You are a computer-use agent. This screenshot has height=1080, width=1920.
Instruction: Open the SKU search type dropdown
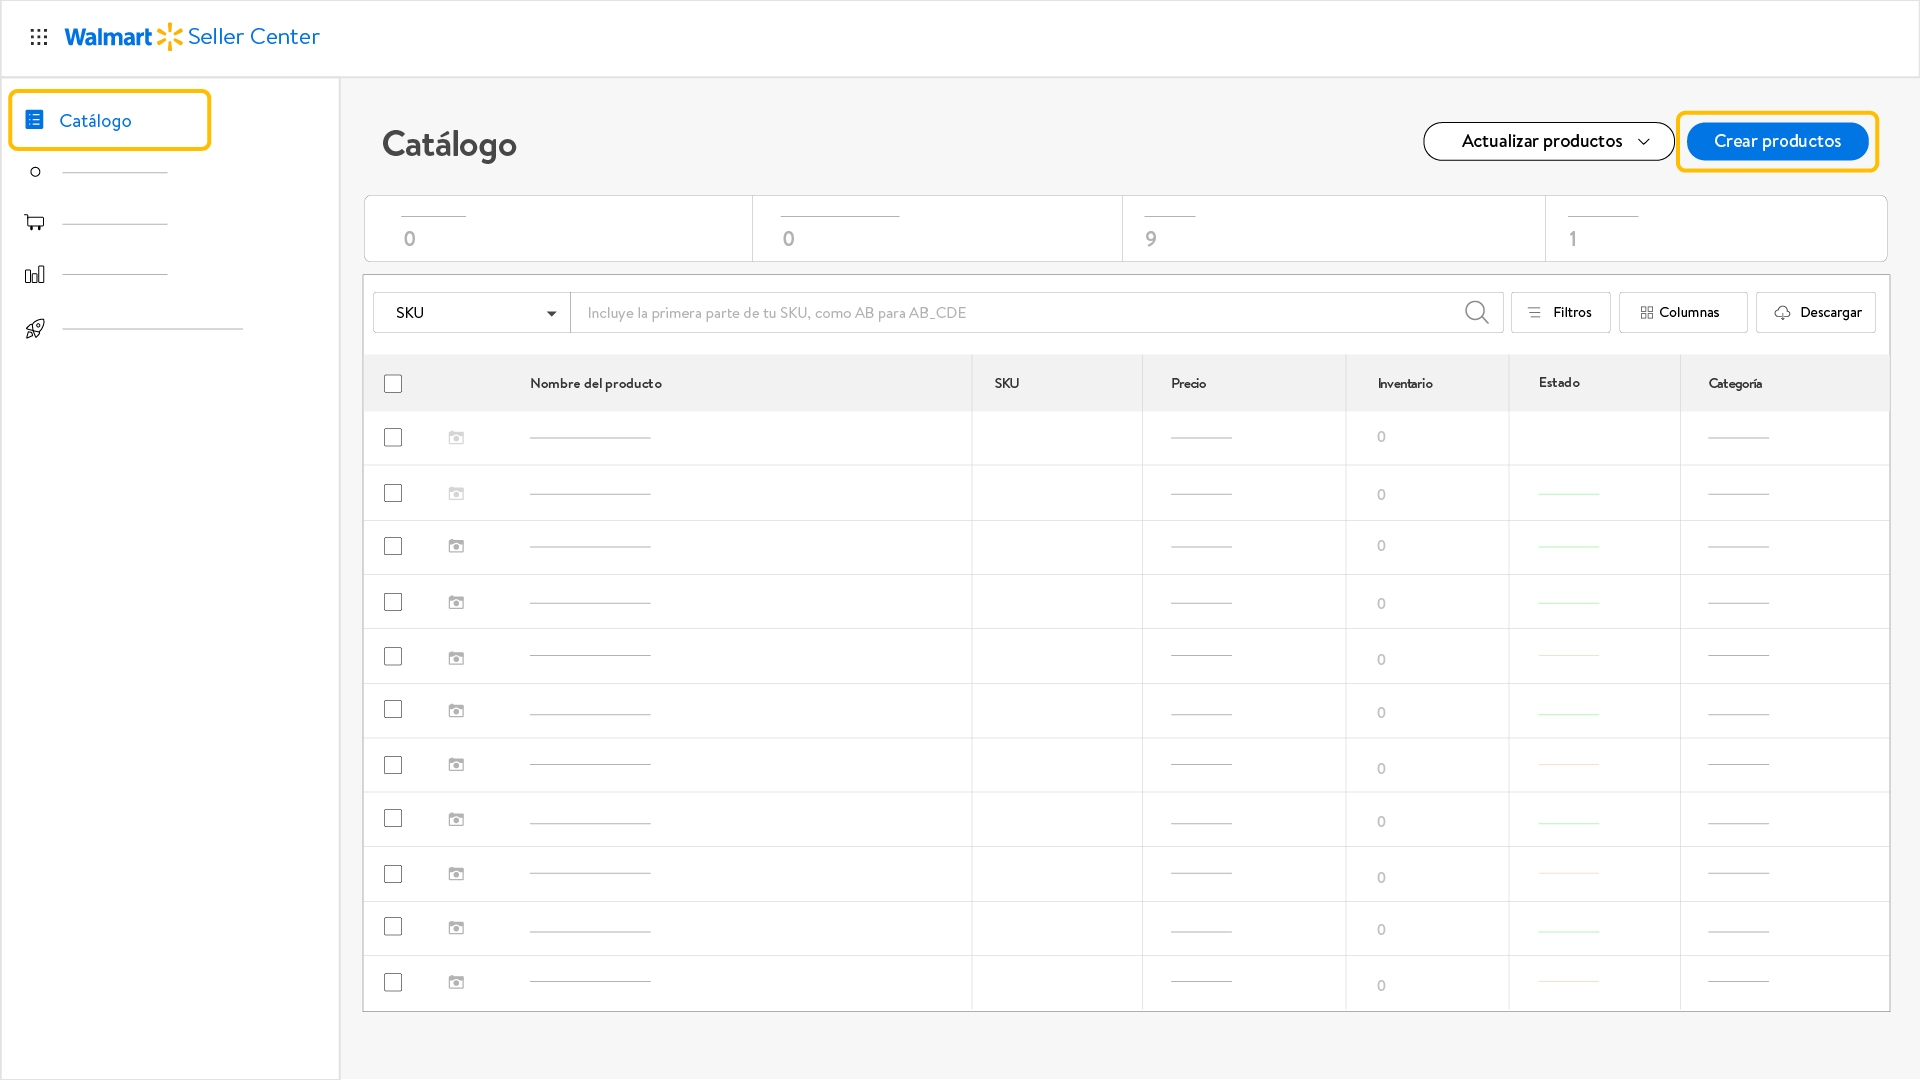472,313
